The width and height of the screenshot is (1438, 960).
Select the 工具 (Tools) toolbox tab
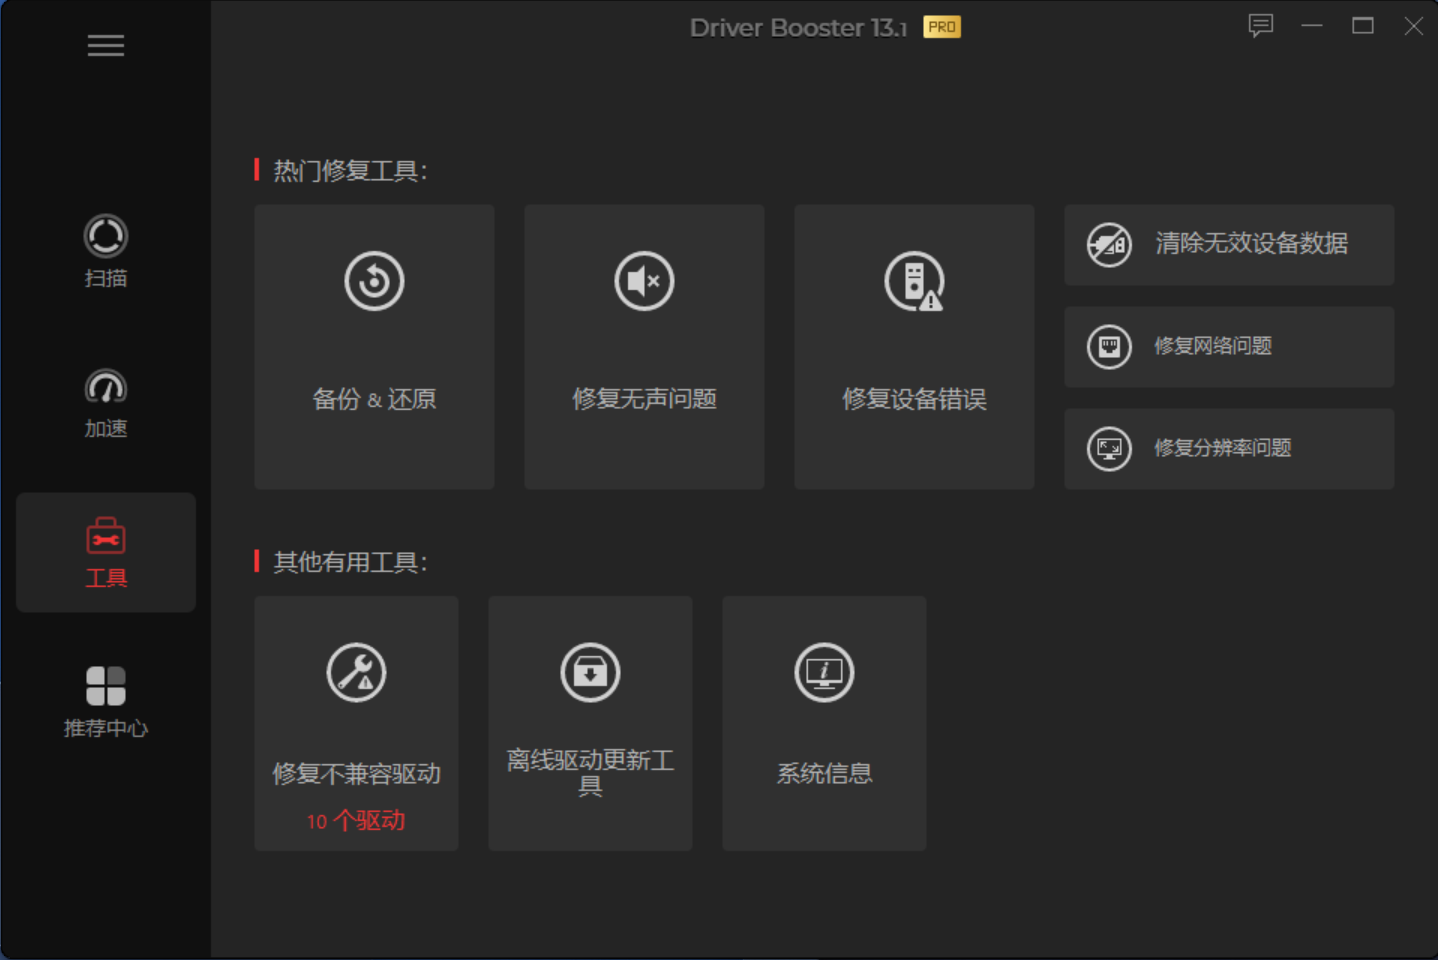[105, 538]
